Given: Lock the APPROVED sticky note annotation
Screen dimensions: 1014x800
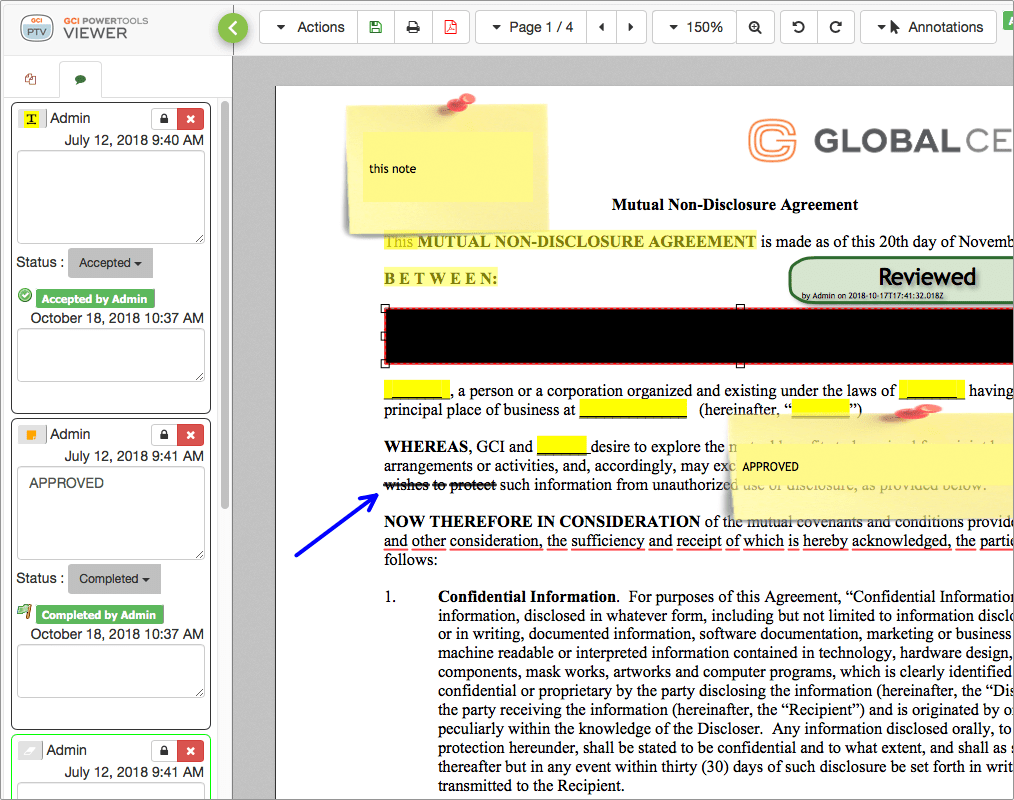Looking at the screenshot, I should pos(164,435).
